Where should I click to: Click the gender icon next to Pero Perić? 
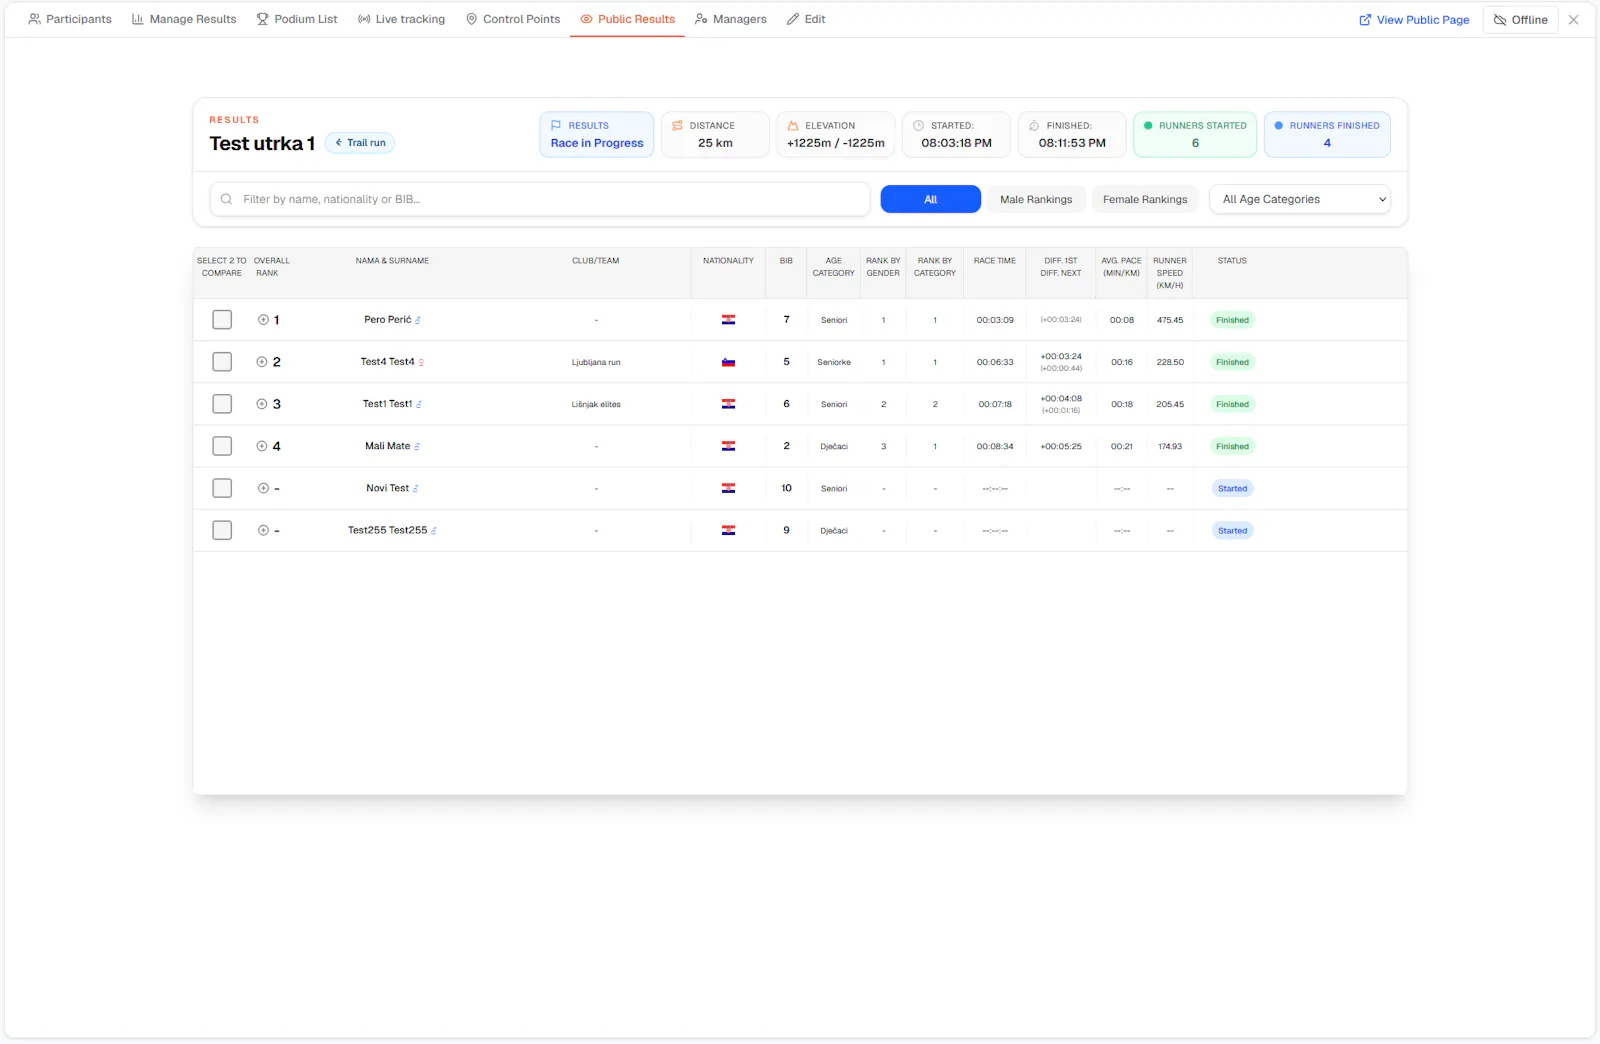418,320
